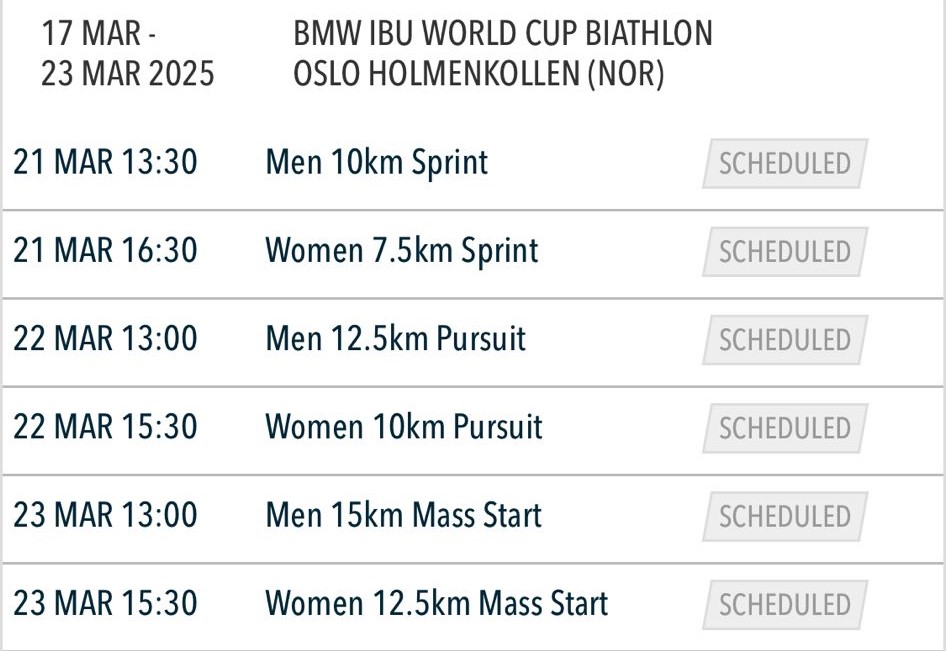This screenshot has height=651, width=946.
Task: Click SCHEDULED badge for Men 10km Sprint
Action: 785,164
